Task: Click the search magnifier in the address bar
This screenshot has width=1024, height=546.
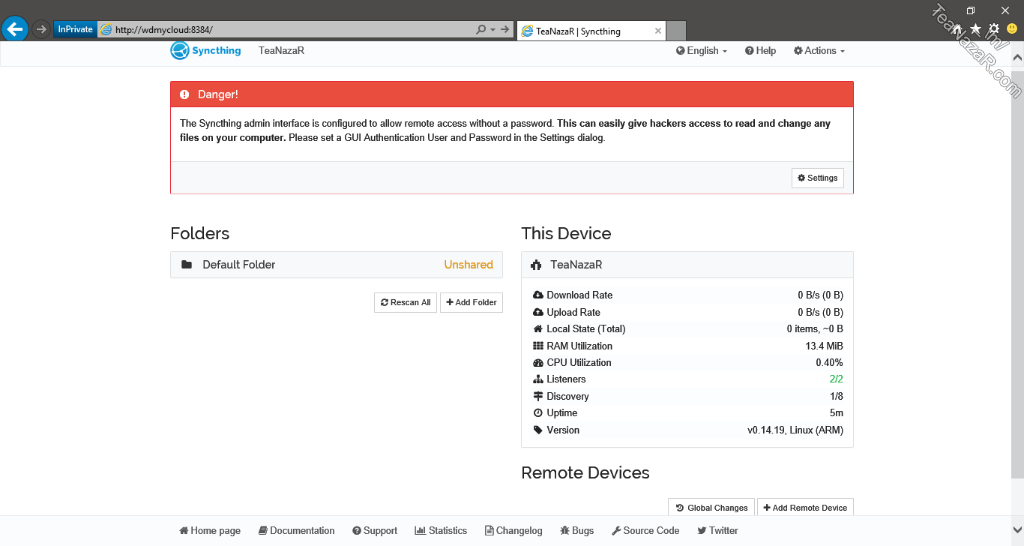Action: point(481,29)
